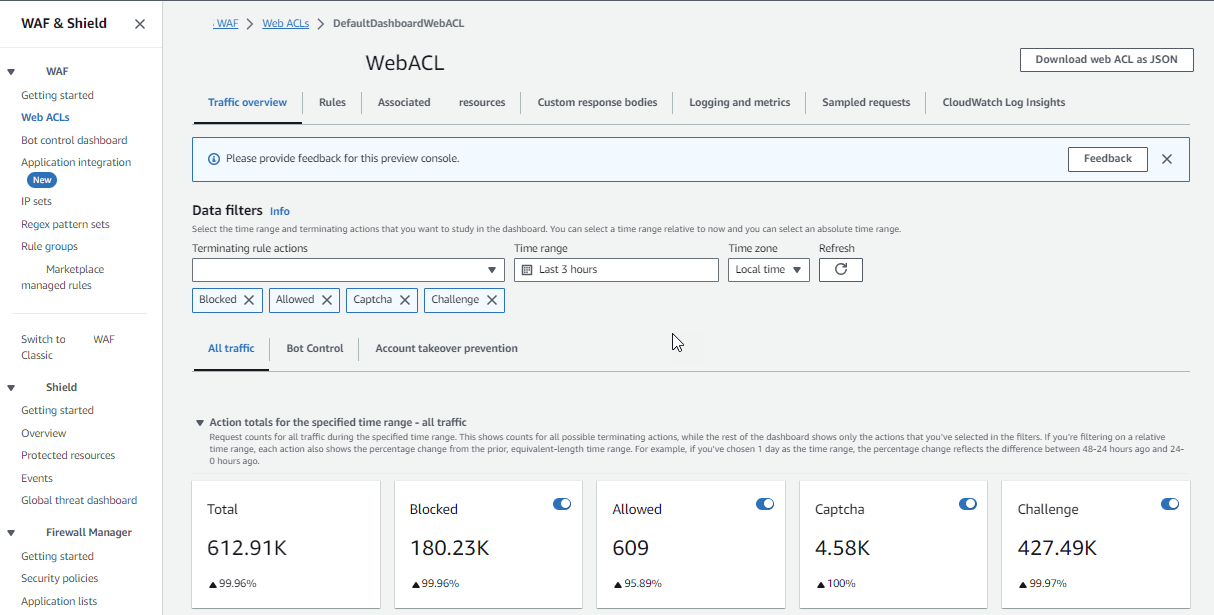The width and height of the screenshot is (1214, 615).
Task: Close the WAF & Shield sidebar panel
Action: point(140,24)
